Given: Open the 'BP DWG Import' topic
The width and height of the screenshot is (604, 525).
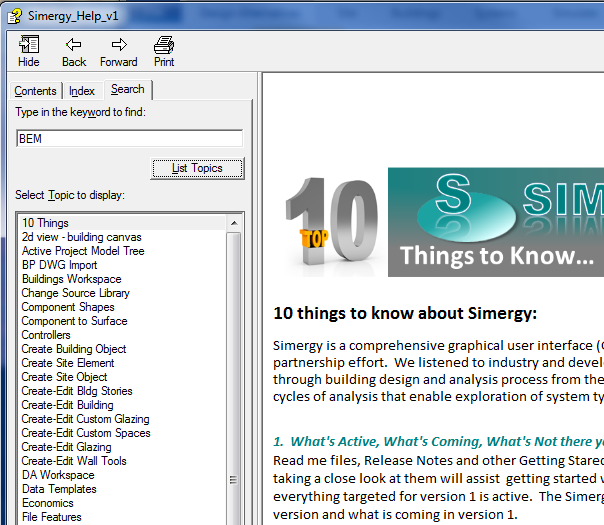Looking at the screenshot, I should 60,265.
